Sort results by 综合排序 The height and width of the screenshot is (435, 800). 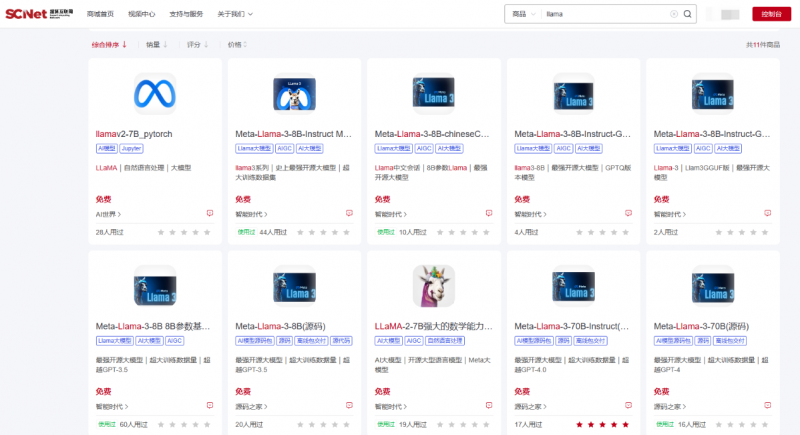click(x=109, y=45)
